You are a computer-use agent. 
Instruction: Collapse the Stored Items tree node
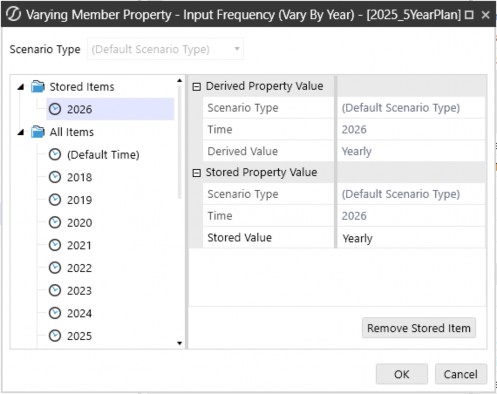tap(21, 87)
